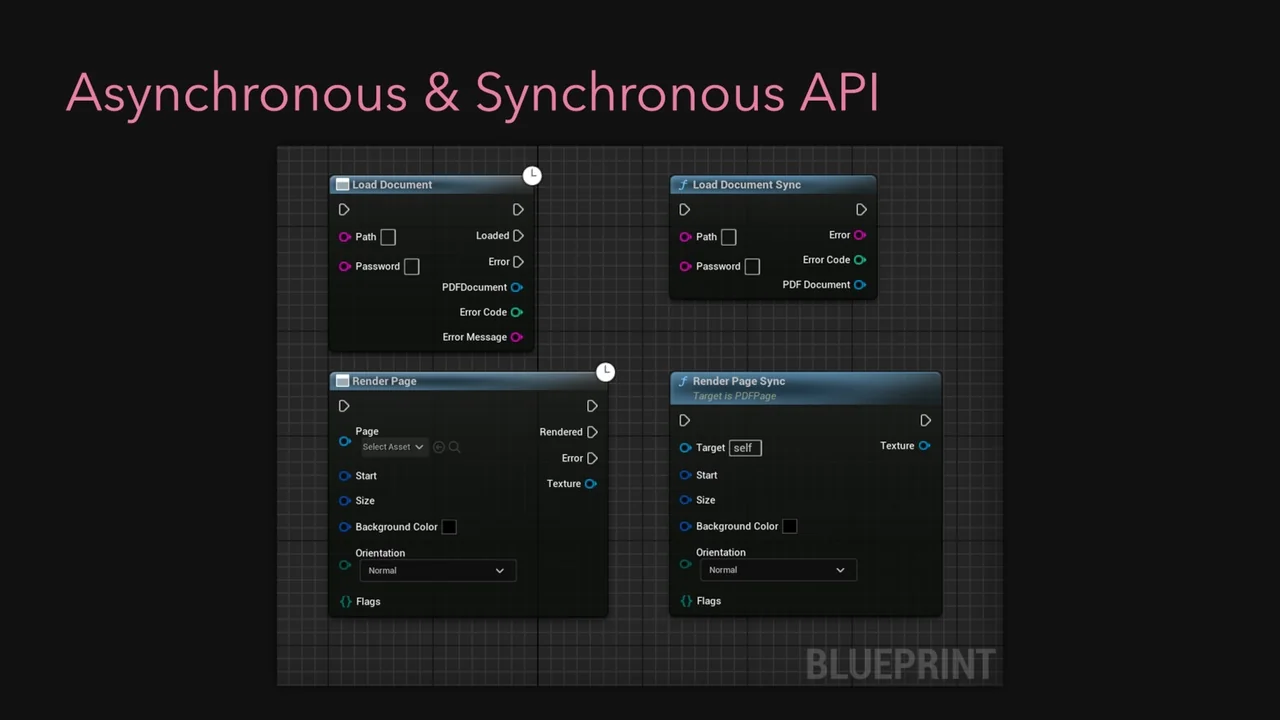
Task: Click the Texture output pin on Render Page Sync
Action: 924,446
